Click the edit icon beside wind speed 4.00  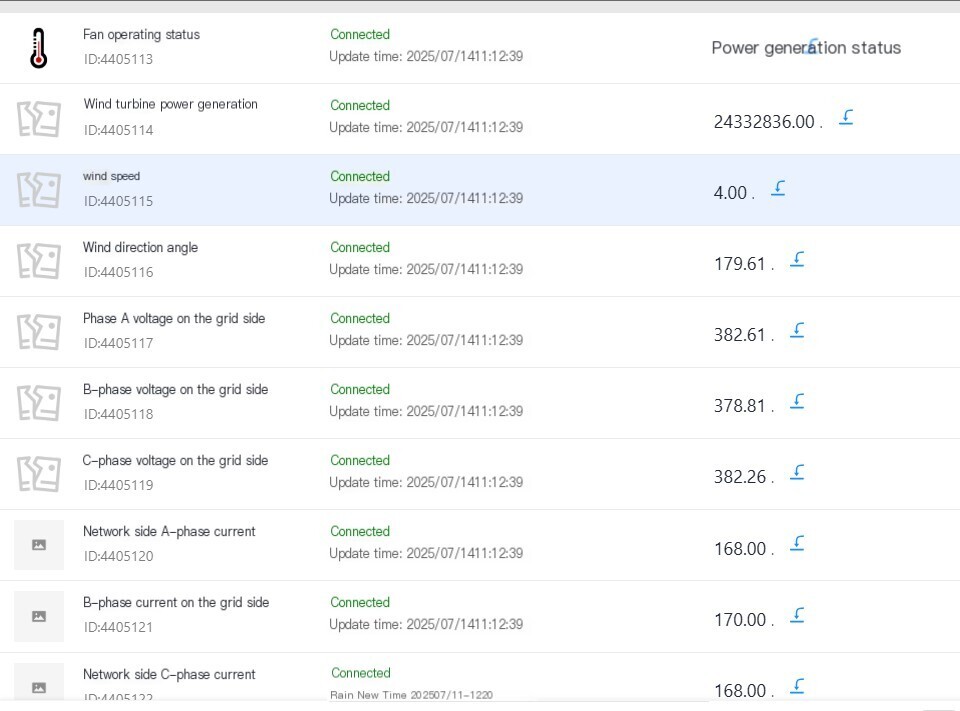[778, 188]
